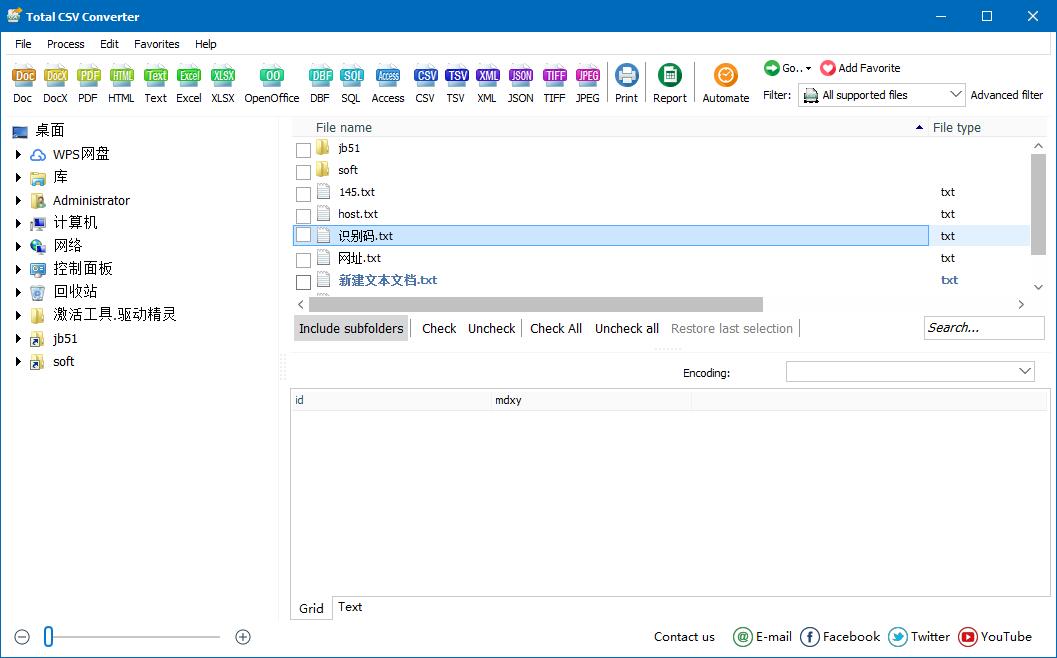This screenshot has width=1057, height=658.
Task: Select the TSV conversion icon
Action: pyautogui.click(x=456, y=76)
